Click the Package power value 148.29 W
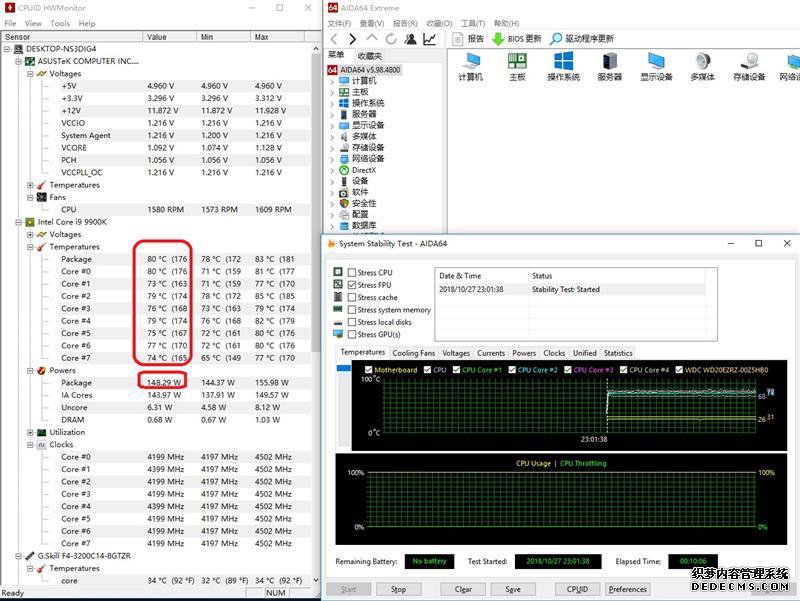The height and width of the screenshot is (601, 800). pyautogui.click(x=163, y=382)
